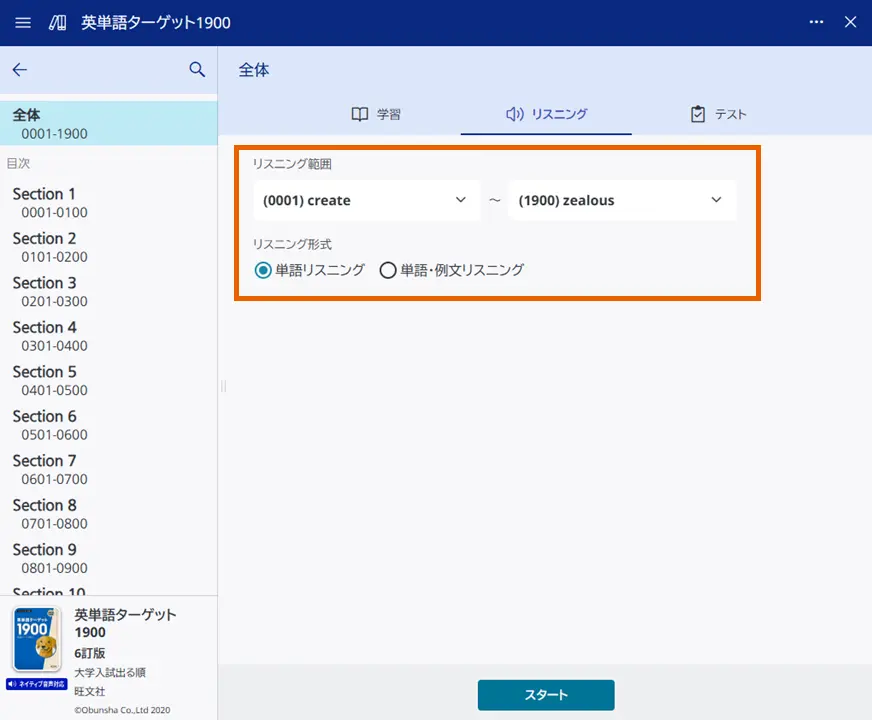Screen dimensions: 872x720
Task: Click the 英単語ターゲット1900 book cover thumbnail
Action: tap(35, 640)
